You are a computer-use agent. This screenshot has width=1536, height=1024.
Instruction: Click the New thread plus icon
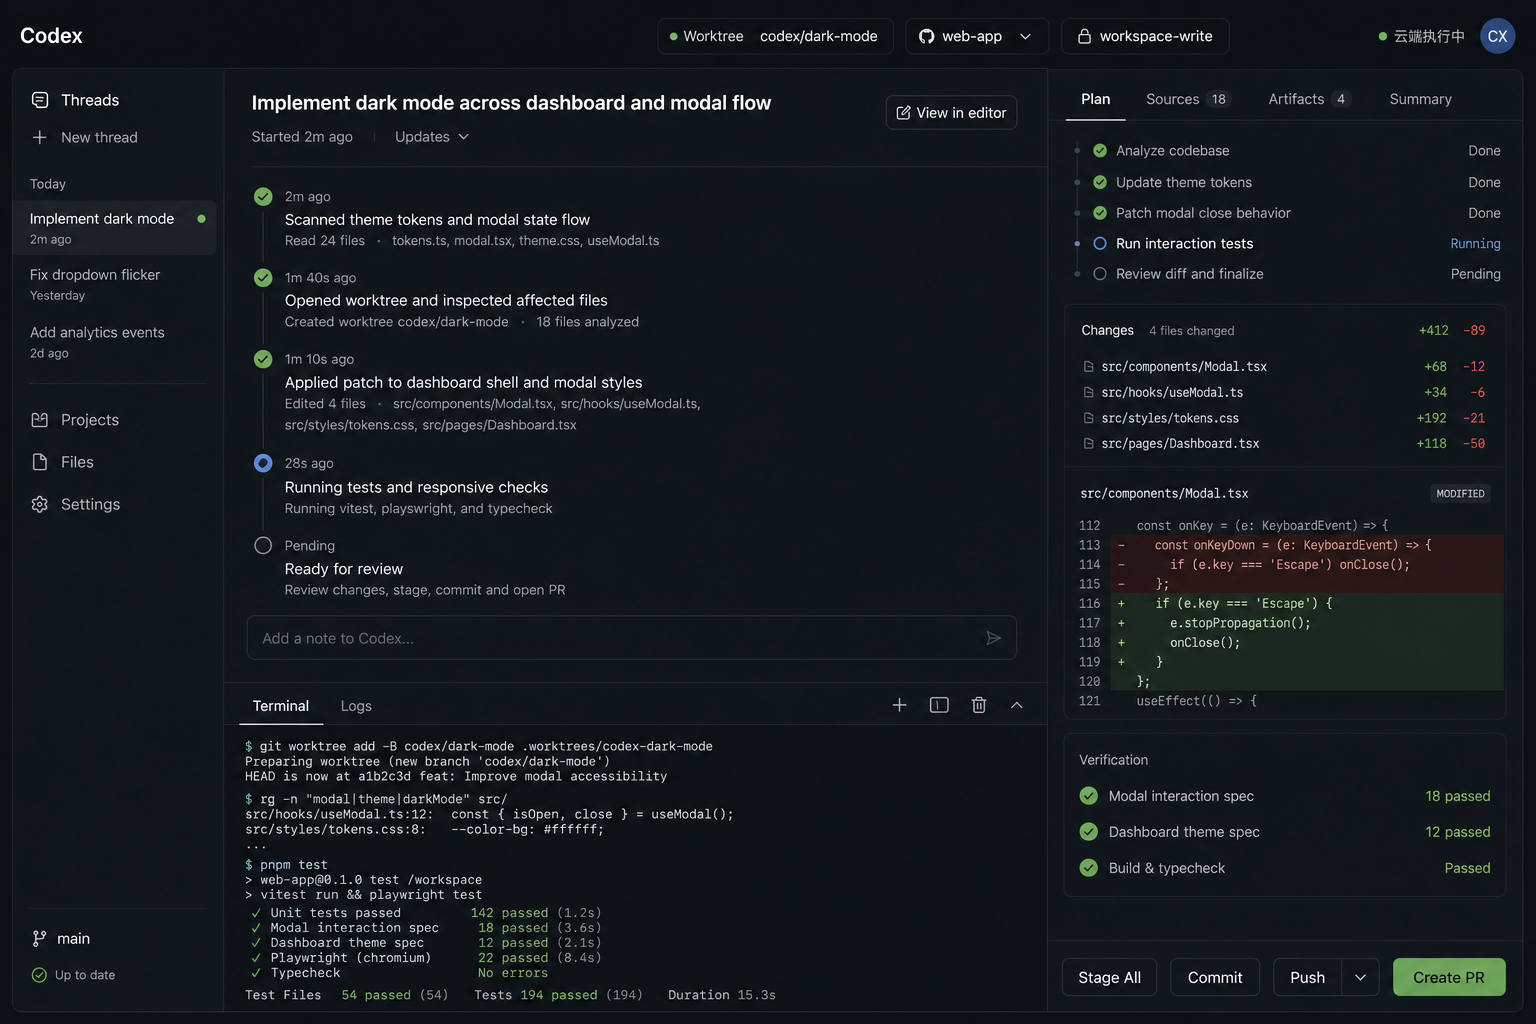pyautogui.click(x=40, y=137)
